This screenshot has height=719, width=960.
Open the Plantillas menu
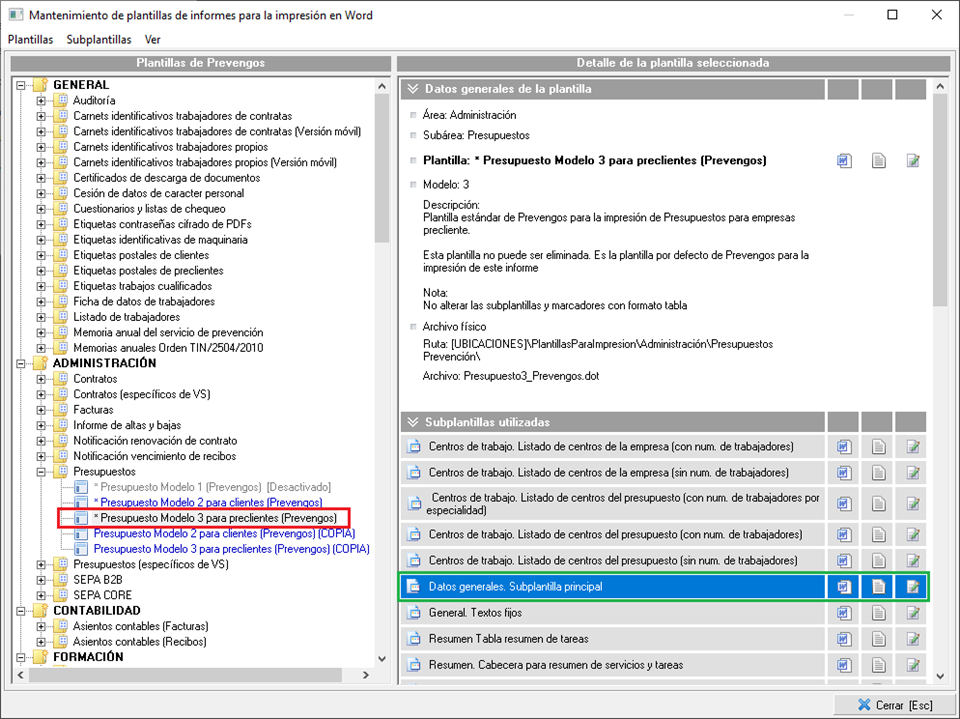point(30,40)
